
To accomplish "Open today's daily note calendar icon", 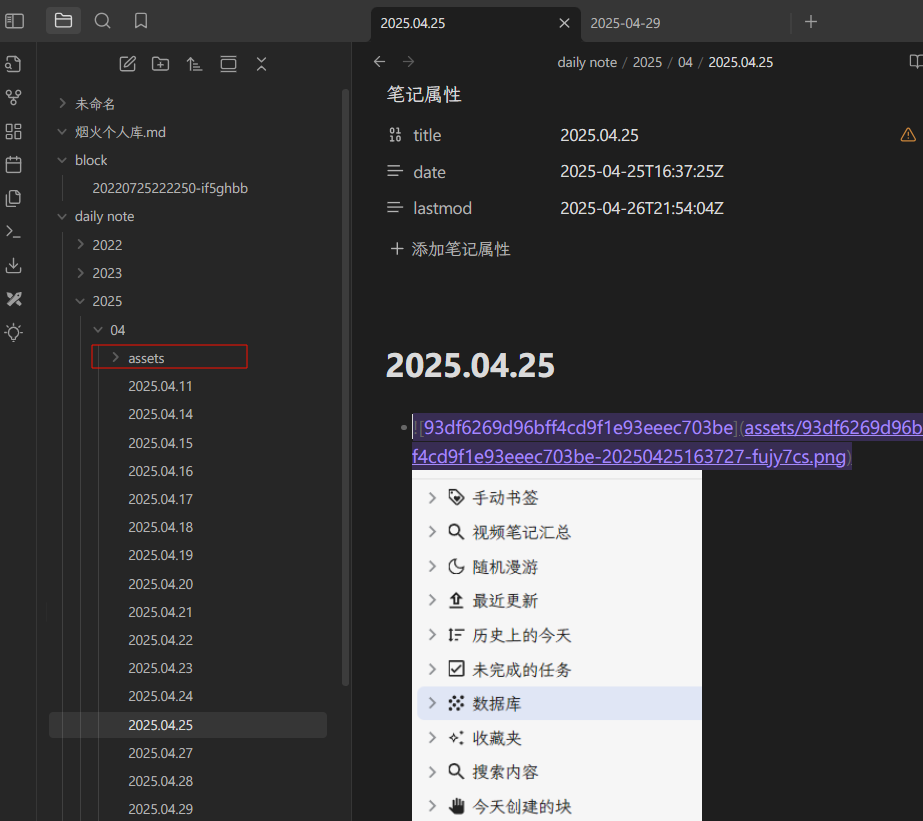I will pos(14,164).
